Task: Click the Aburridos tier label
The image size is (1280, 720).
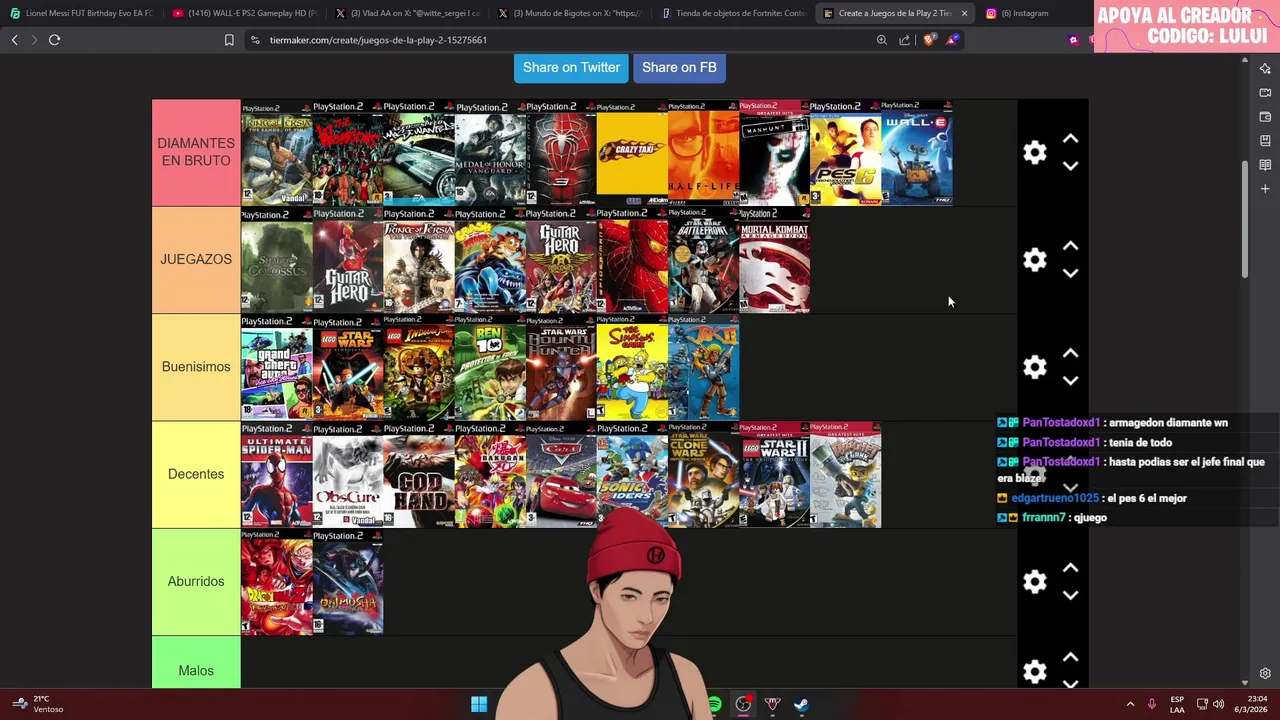Action: [x=196, y=582]
